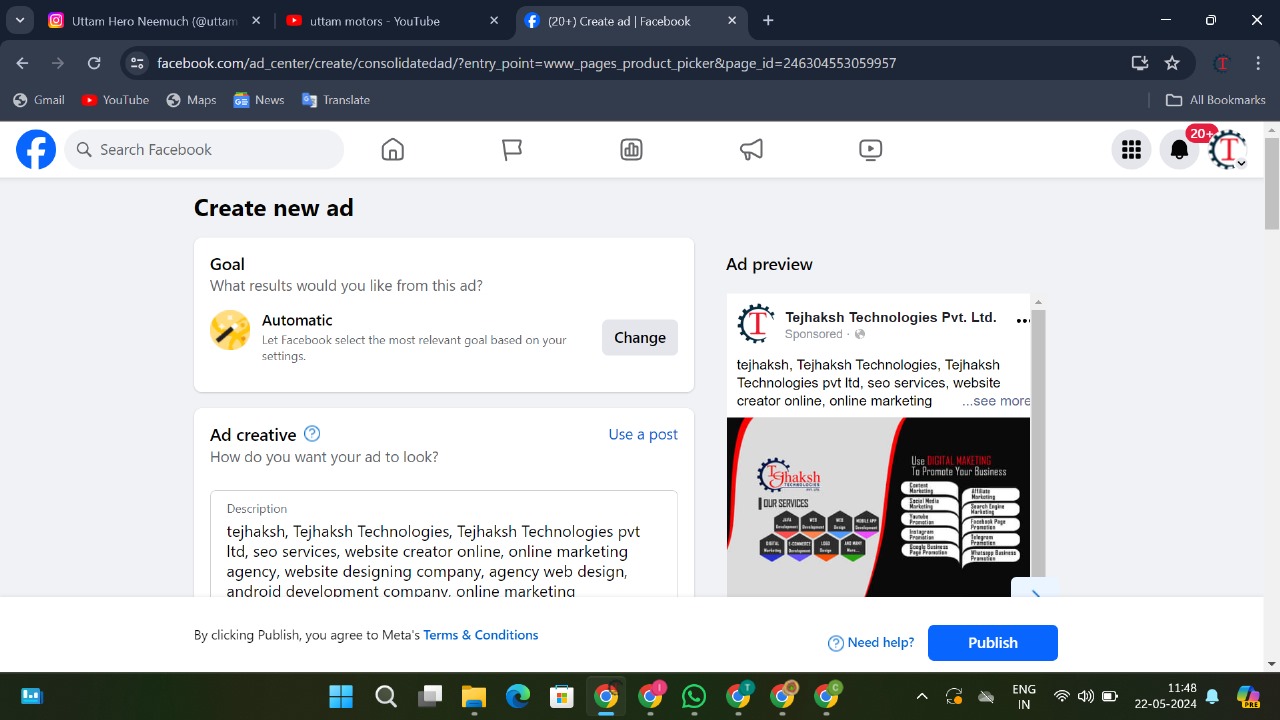Open the Insights bar chart icon

[x=631, y=150]
